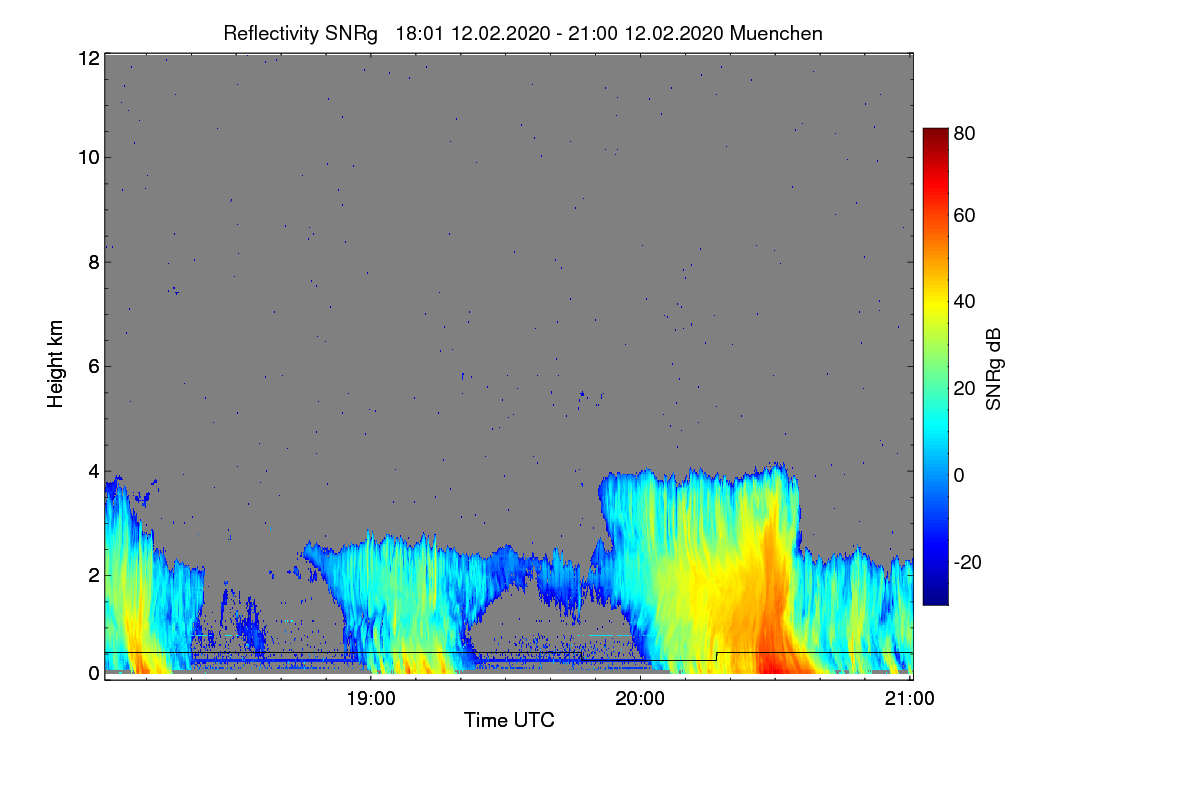1200x800 pixels.
Task: Click the dark red top of the colorbar
Action: point(935,137)
